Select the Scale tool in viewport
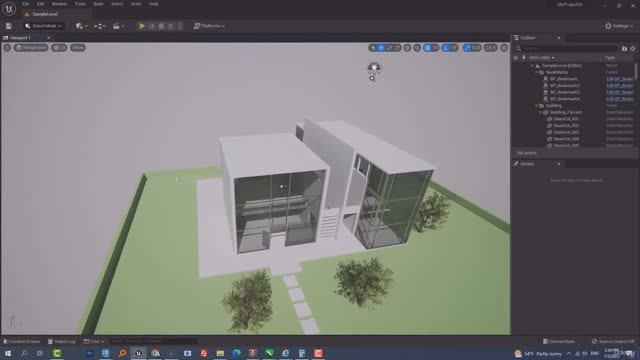Image resolution: width=640 pixels, height=360 pixels. tap(398, 48)
